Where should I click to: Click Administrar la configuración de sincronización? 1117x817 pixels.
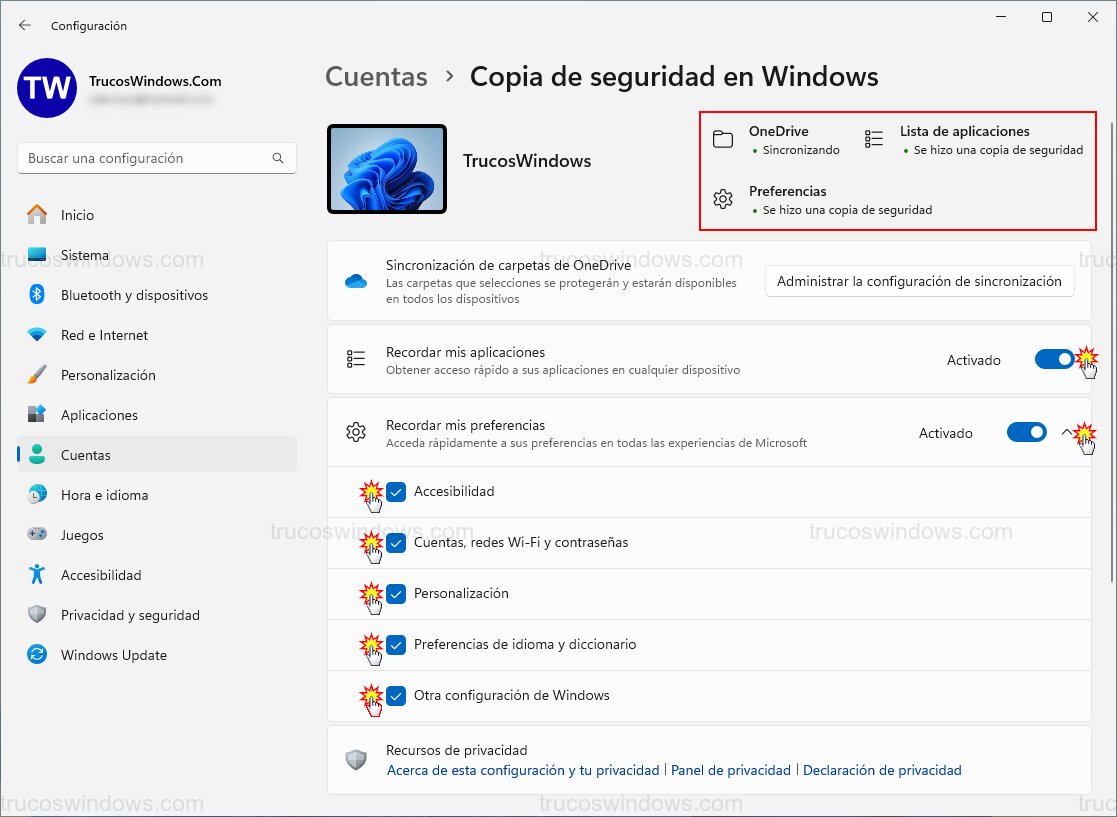pyautogui.click(x=919, y=281)
